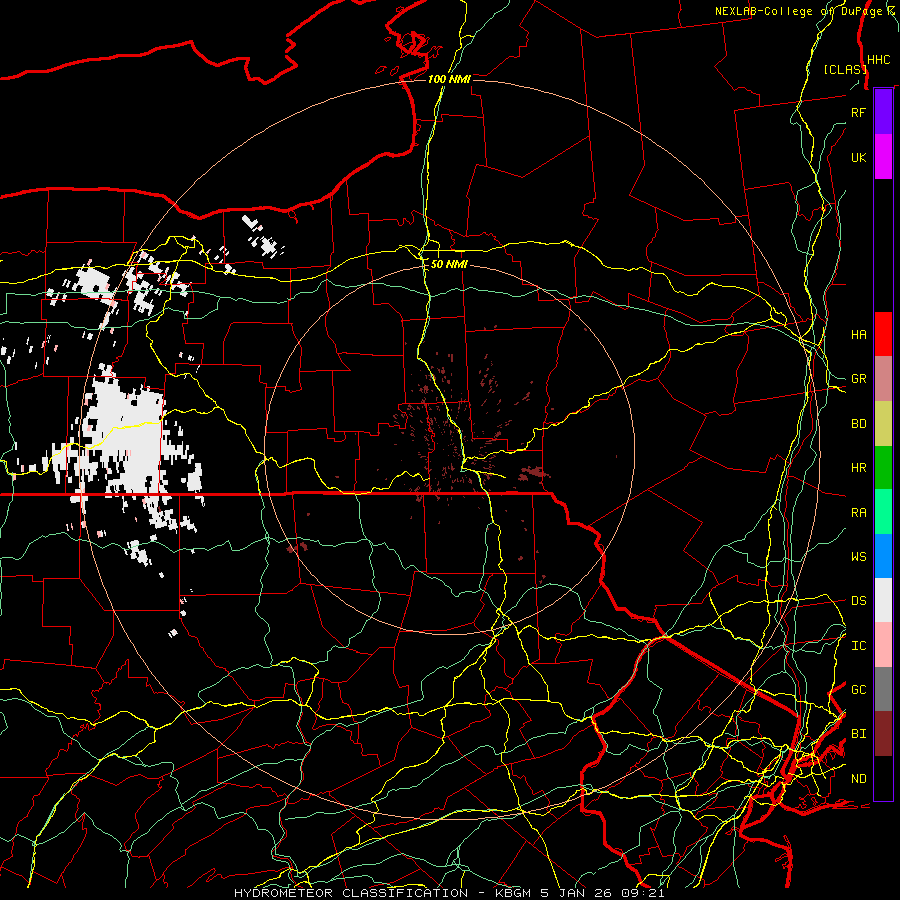Click the GC legend label
900x900 pixels.
point(858,689)
